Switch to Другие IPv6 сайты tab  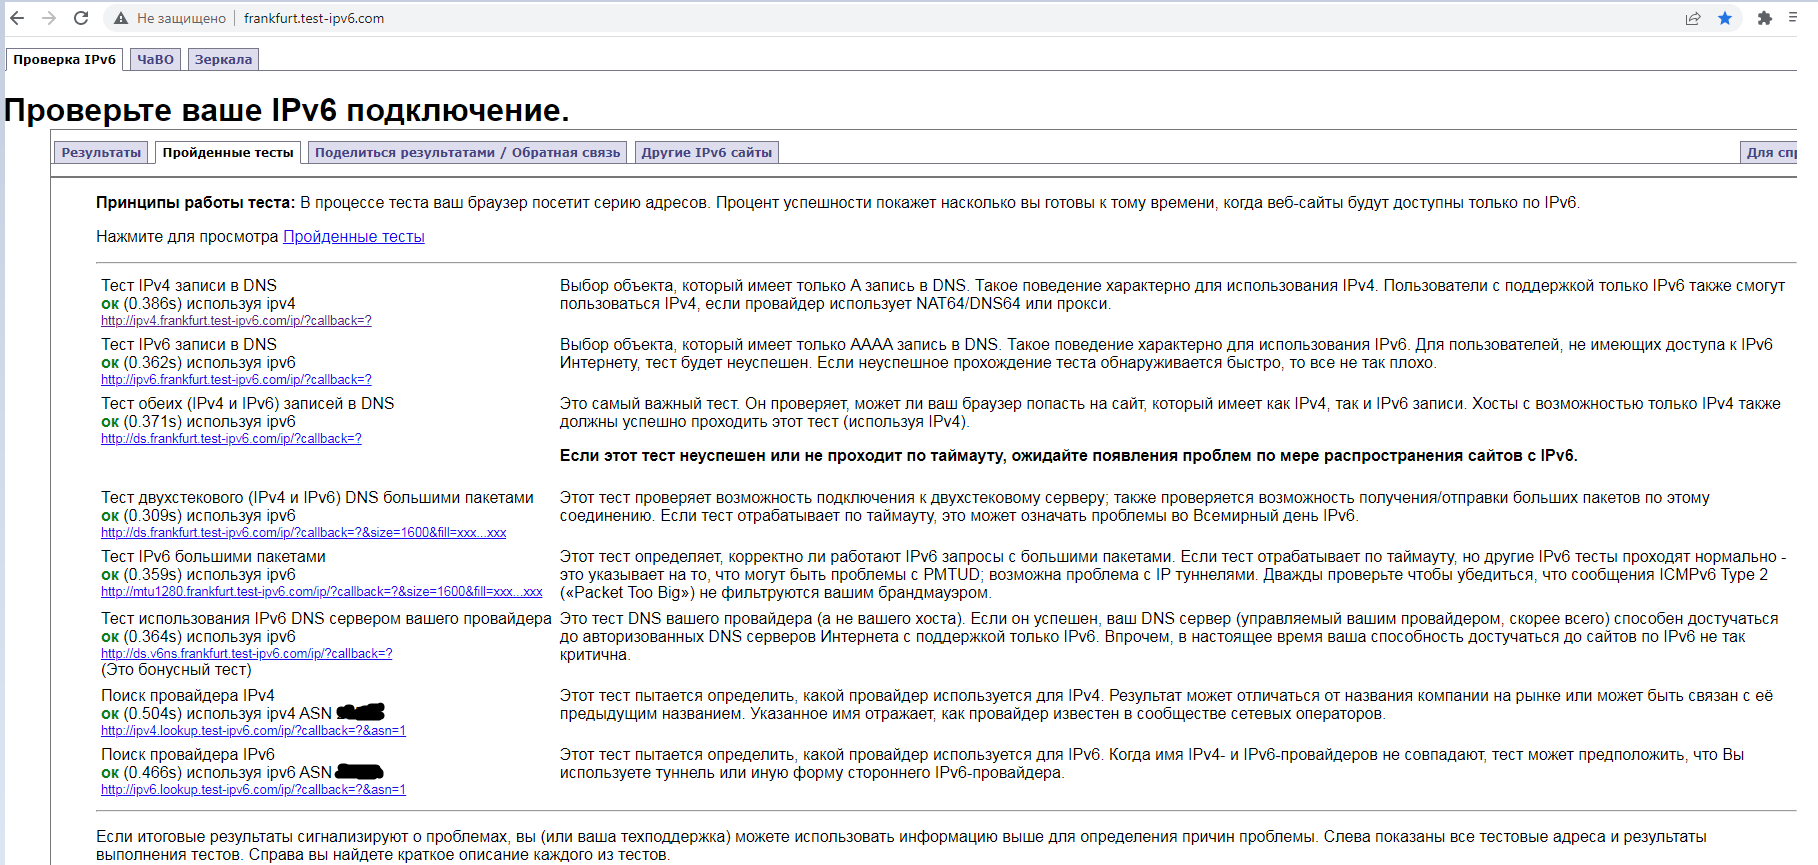707,152
